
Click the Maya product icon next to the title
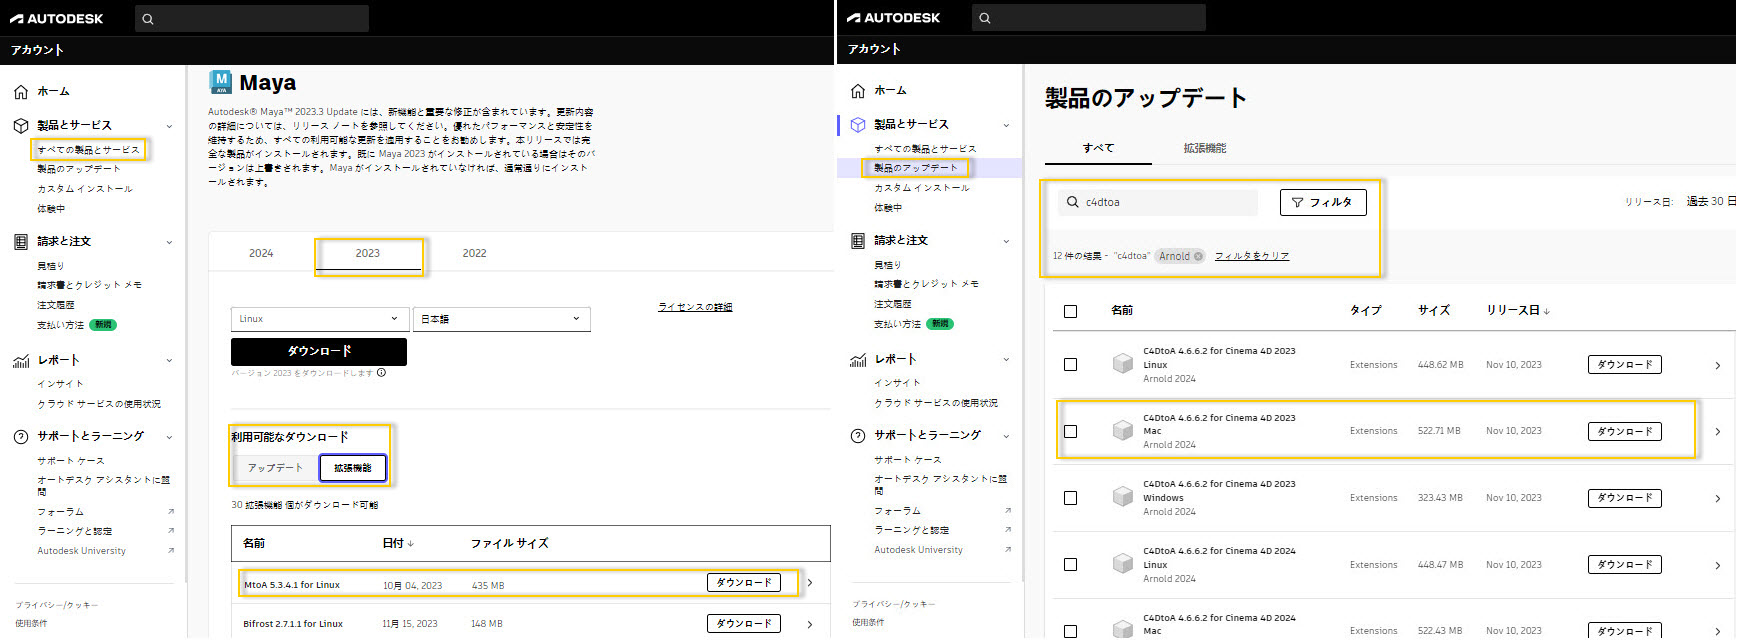coord(221,82)
